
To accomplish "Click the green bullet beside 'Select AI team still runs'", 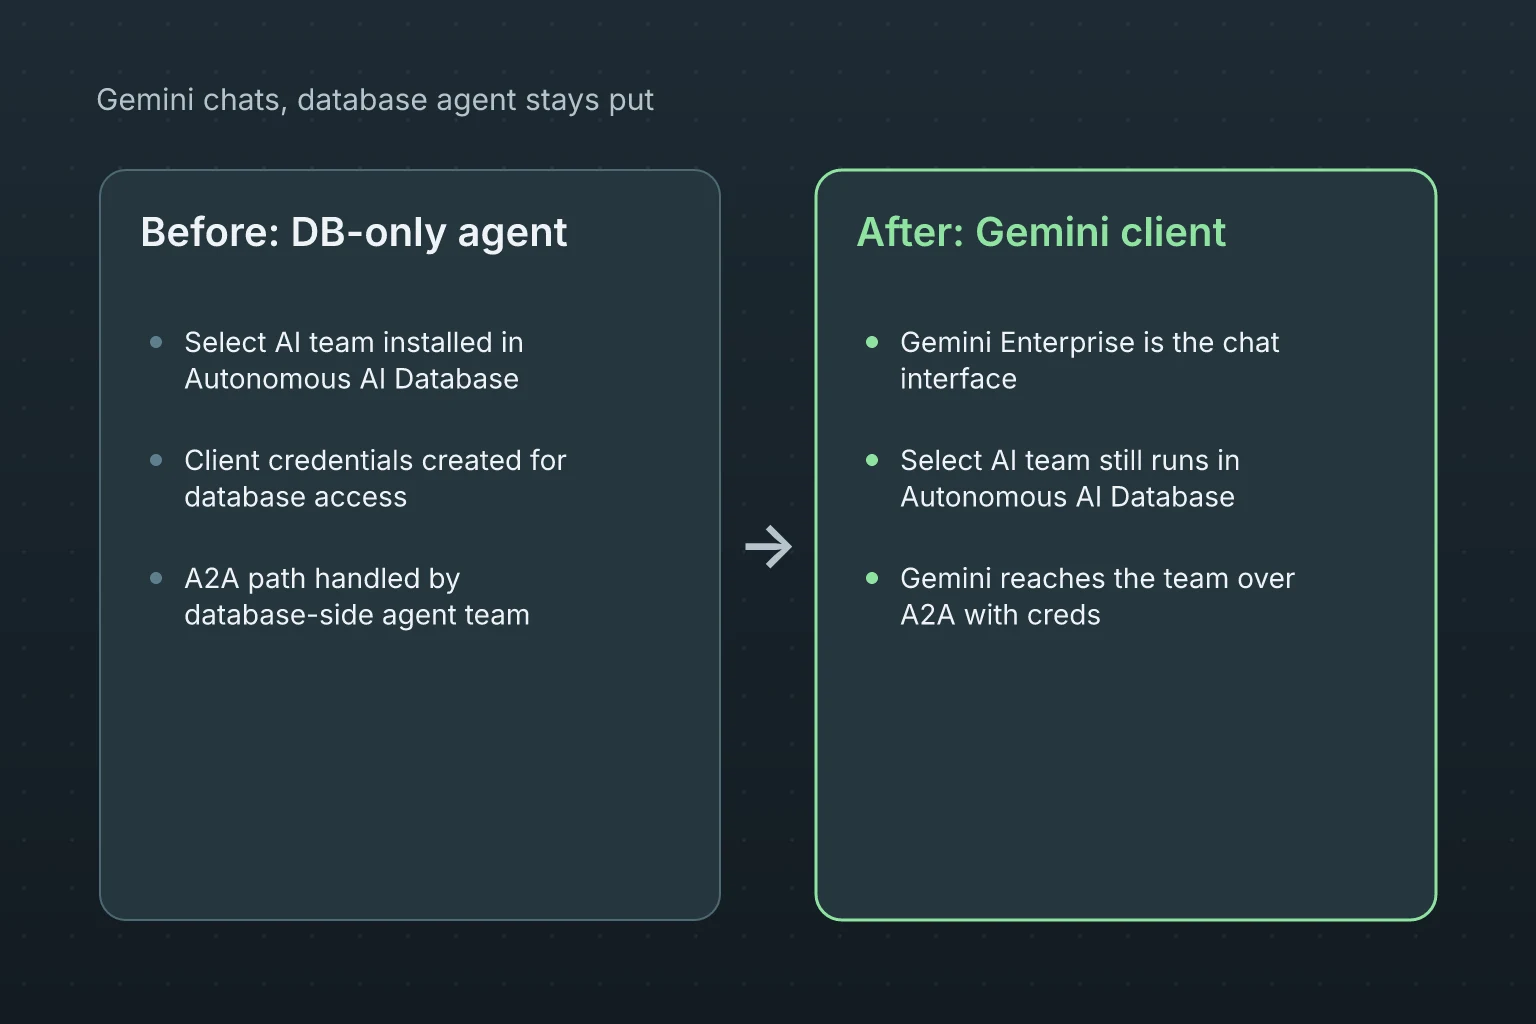I will 872,460.
